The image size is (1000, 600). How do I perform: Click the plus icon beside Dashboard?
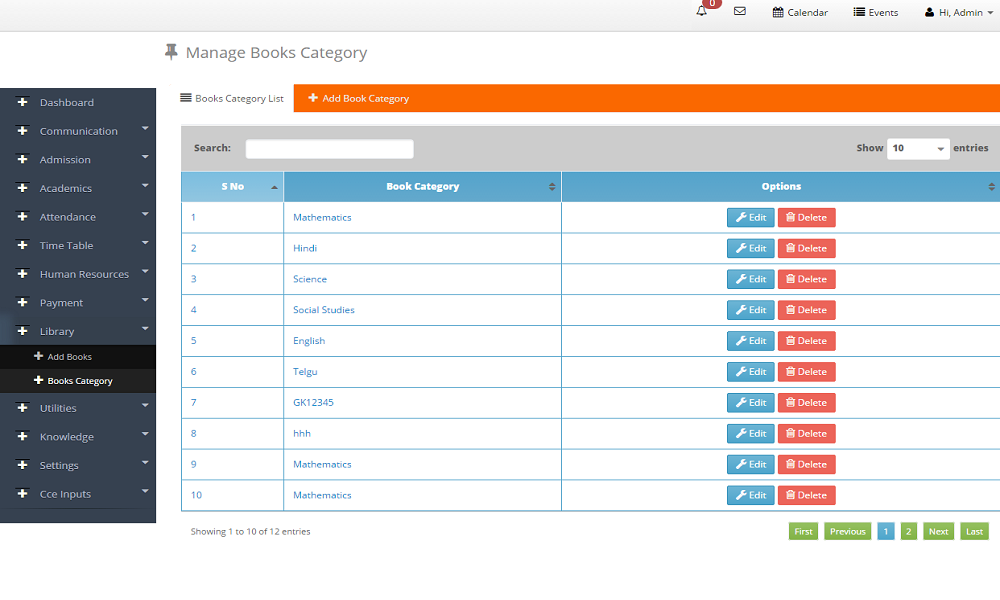coord(23,102)
